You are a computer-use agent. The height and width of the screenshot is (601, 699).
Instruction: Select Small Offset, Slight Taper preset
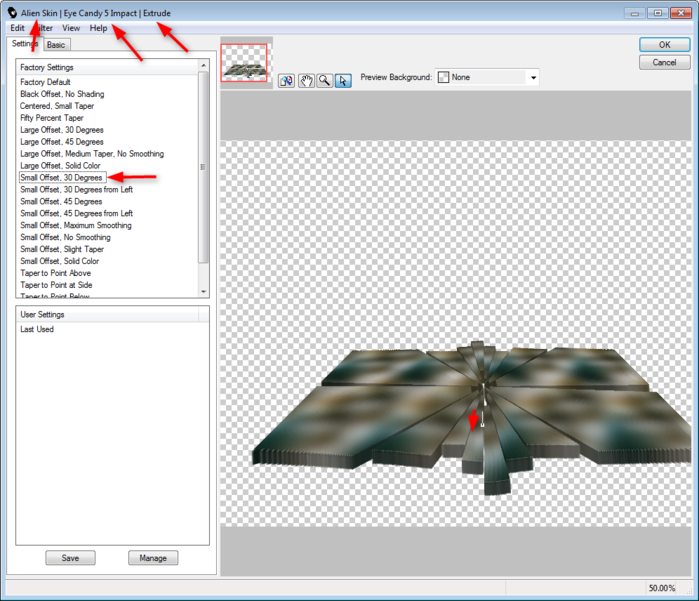click(62, 249)
